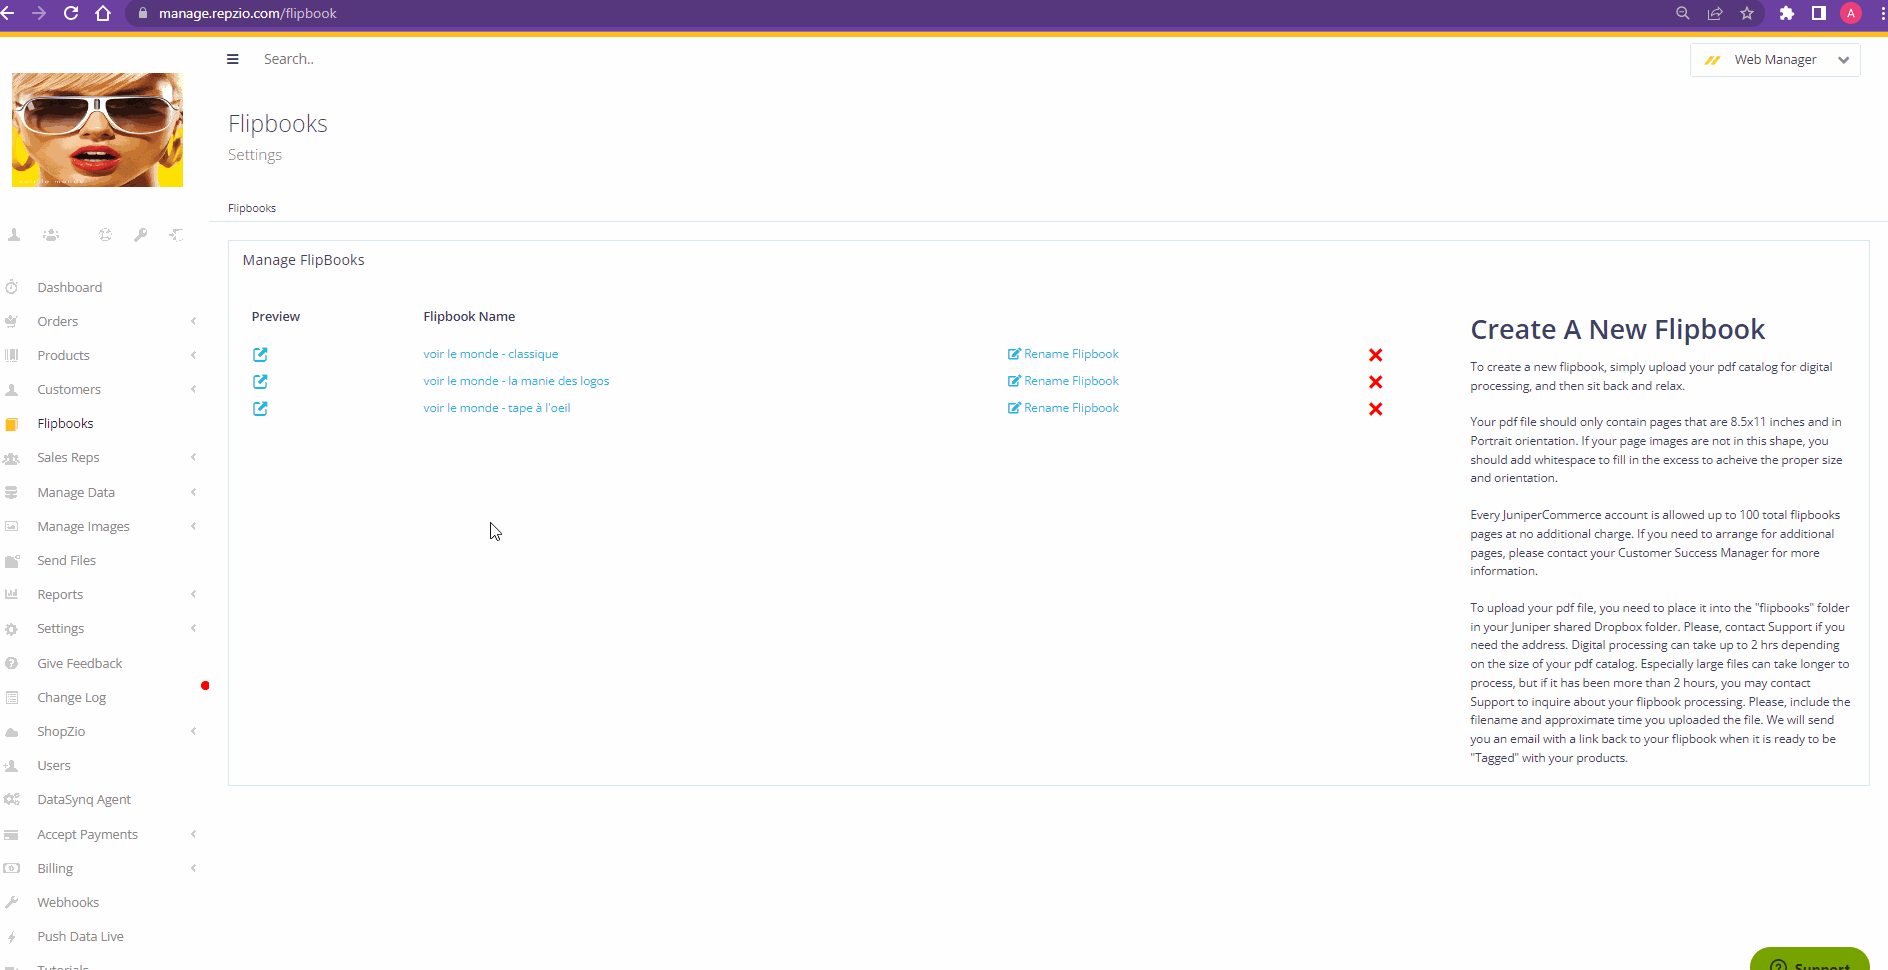Delete la manie des logos flipbook
Viewport: 1888px width, 970px height.
coord(1376,382)
